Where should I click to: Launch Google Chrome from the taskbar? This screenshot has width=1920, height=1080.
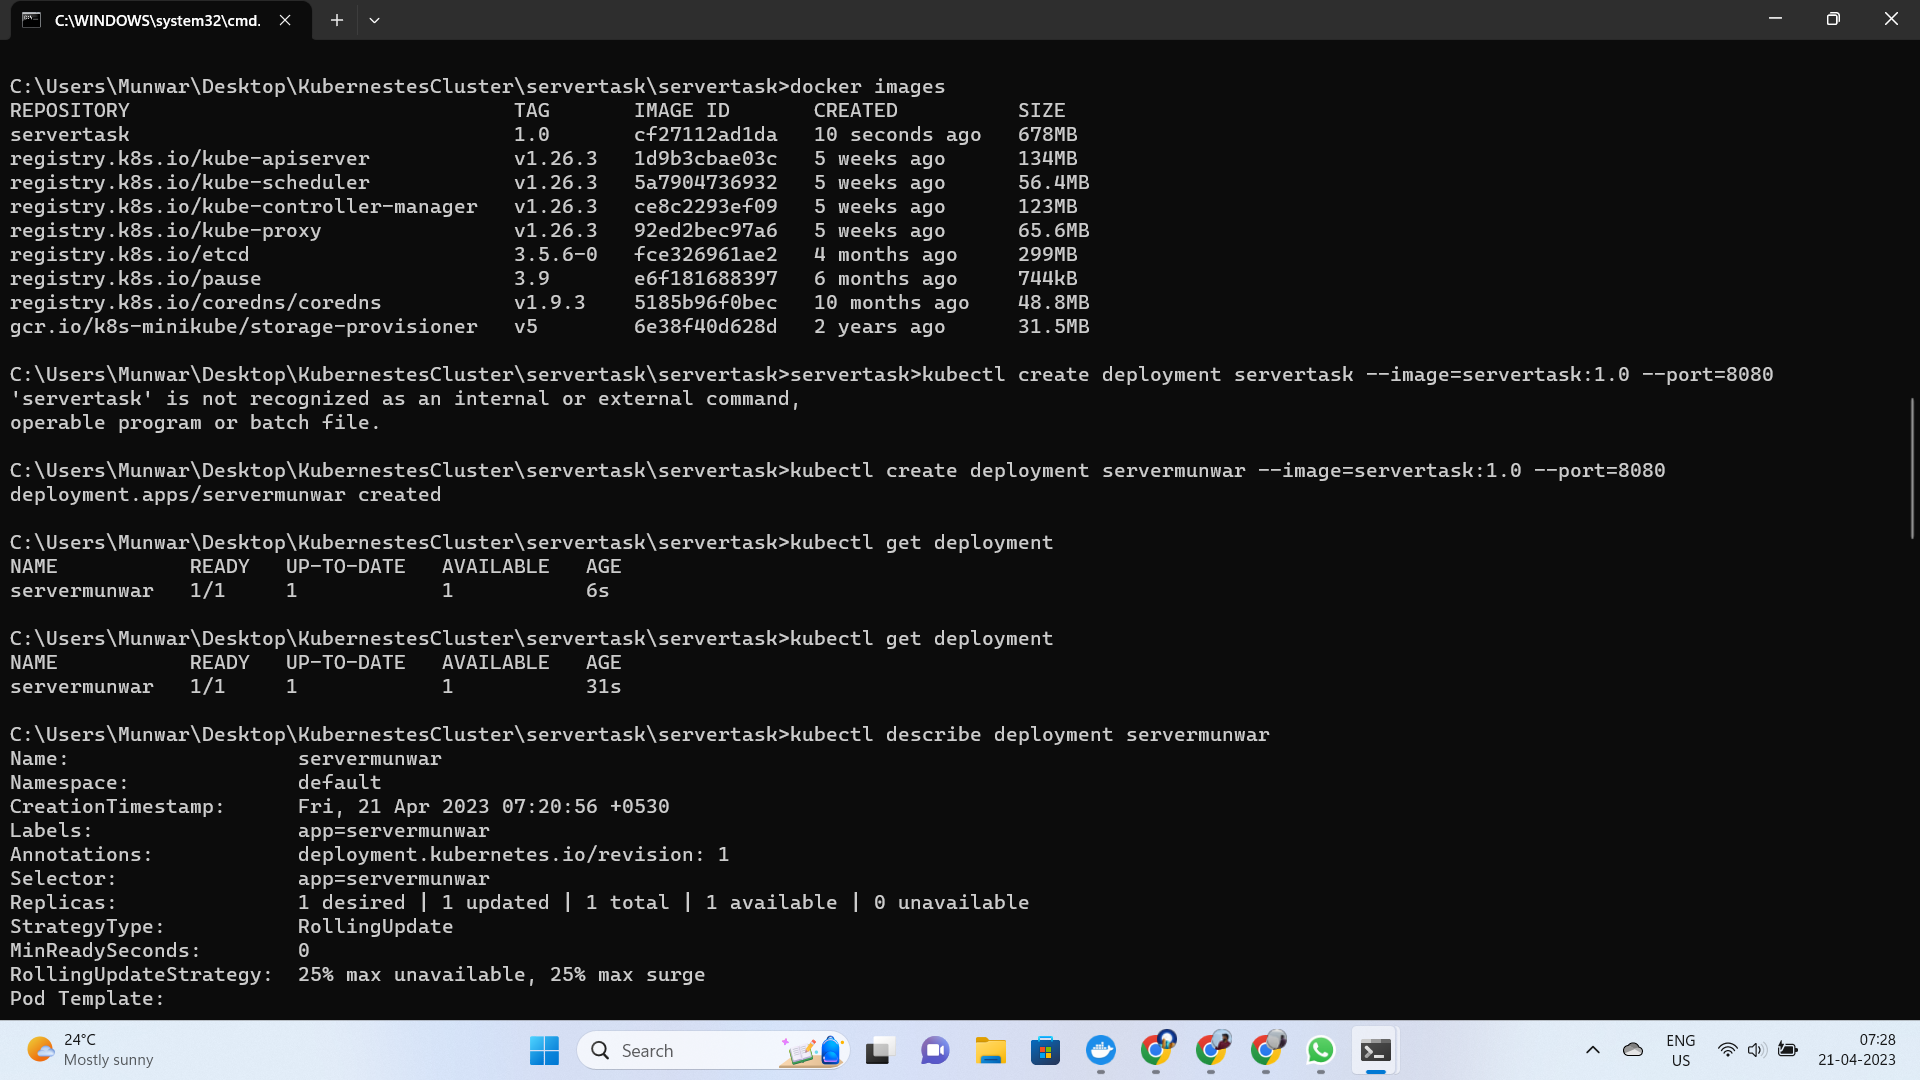(x=1157, y=1050)
